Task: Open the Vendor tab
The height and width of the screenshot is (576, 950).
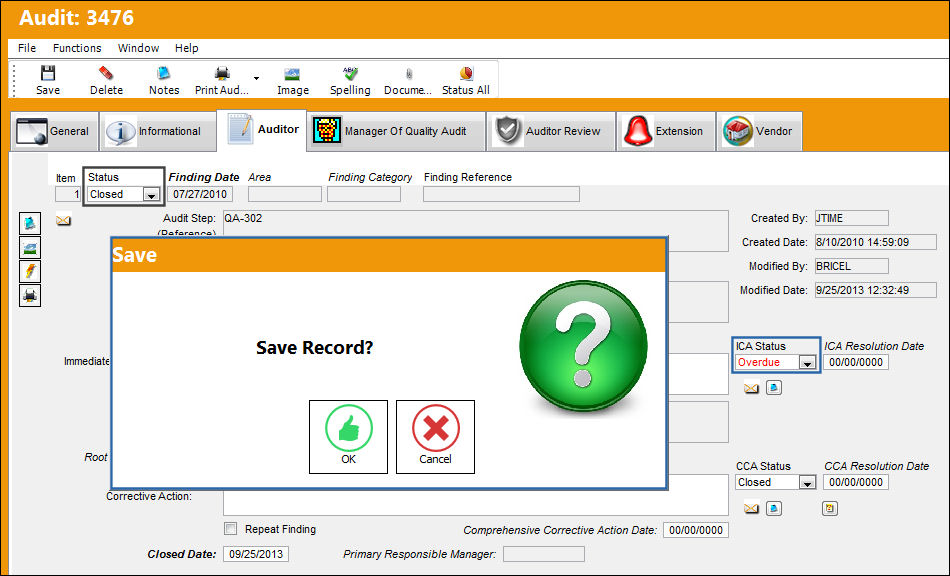Action: (x=759, y=131)
